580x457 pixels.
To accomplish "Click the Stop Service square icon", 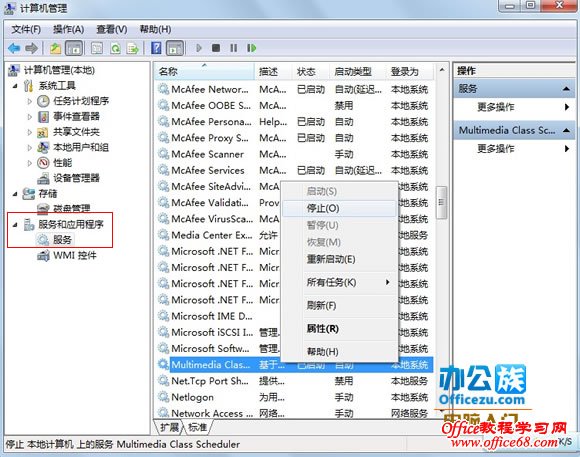I will point(216,48).
